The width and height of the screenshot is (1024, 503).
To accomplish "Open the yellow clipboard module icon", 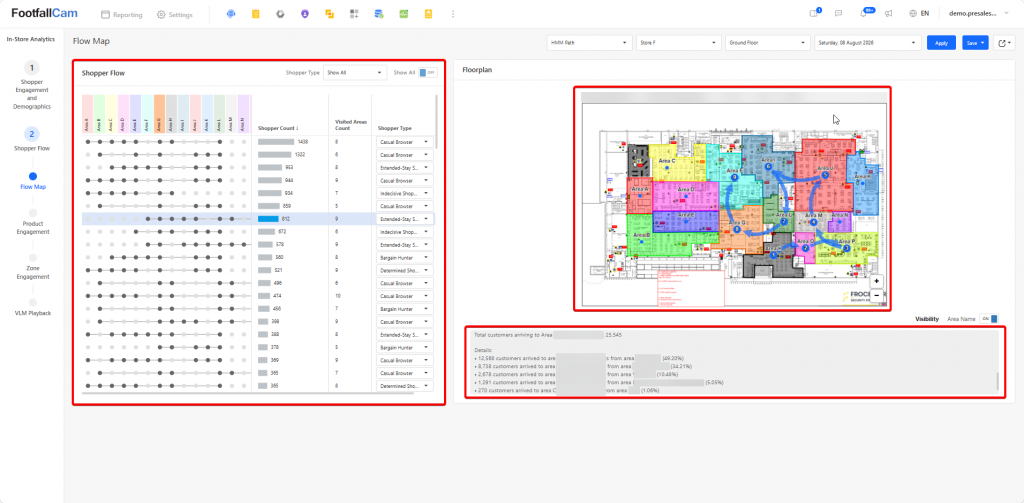I will [x=255, y=14].
